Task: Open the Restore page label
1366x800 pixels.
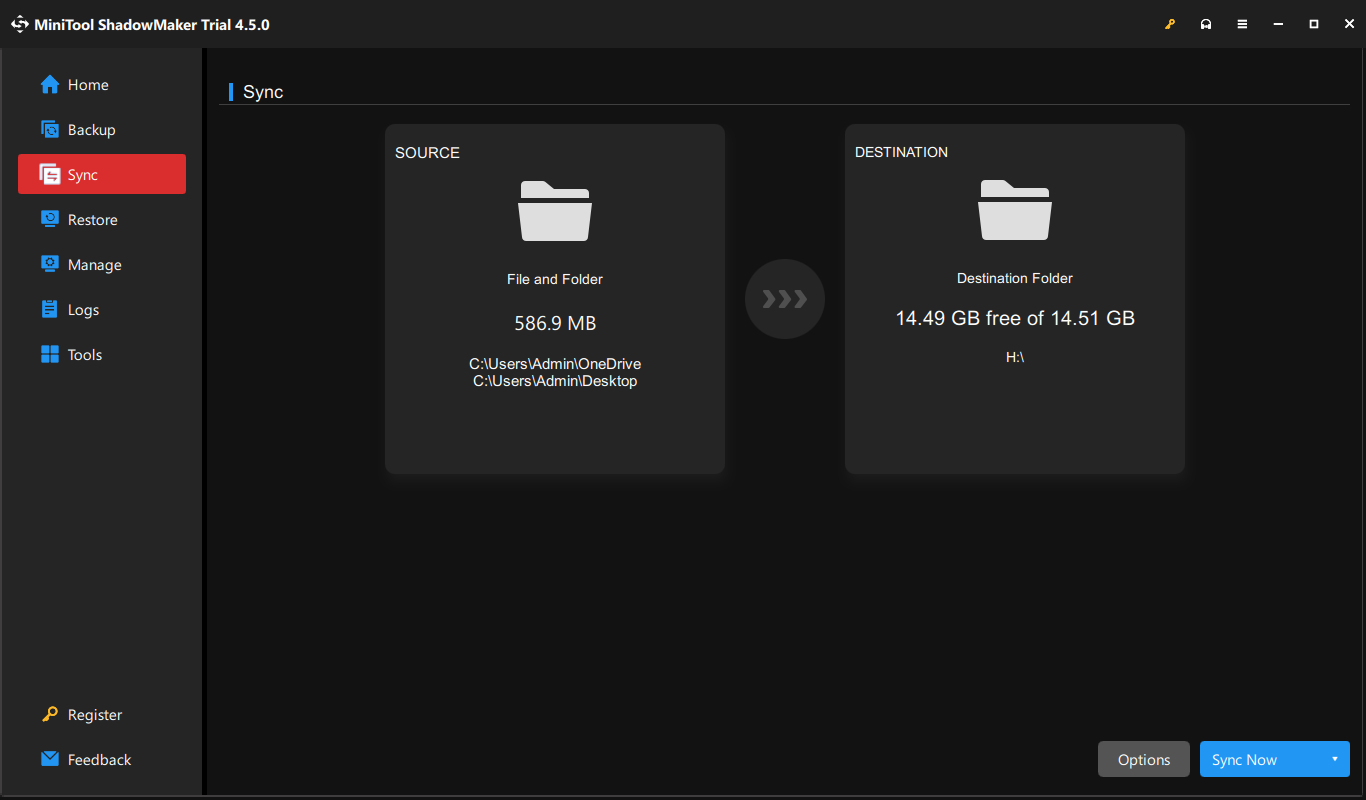Action: tap(93, 220)
